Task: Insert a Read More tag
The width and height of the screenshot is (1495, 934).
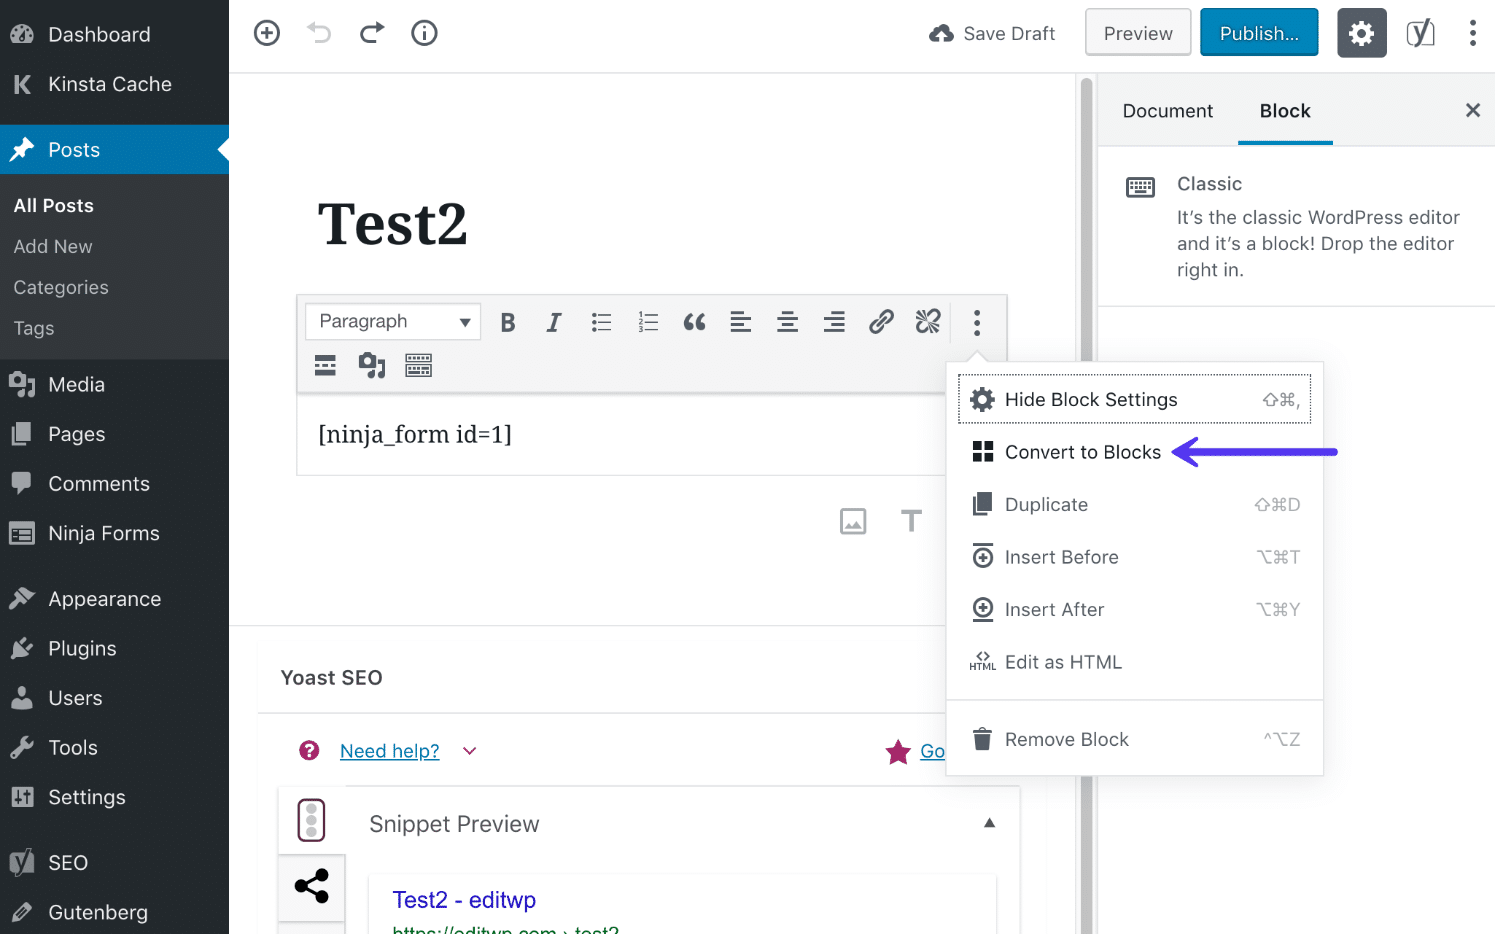Action: pos(324,365)
